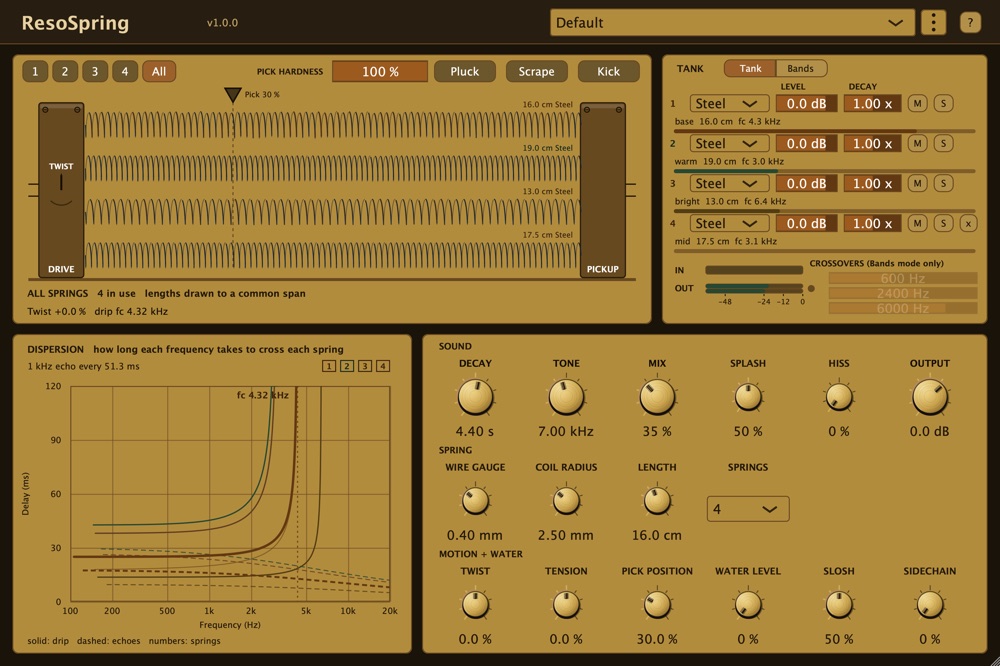Viewport: 1000px width, 666px height.
Task: Remove spring 4 with x button
Action: tap(968, 223)
